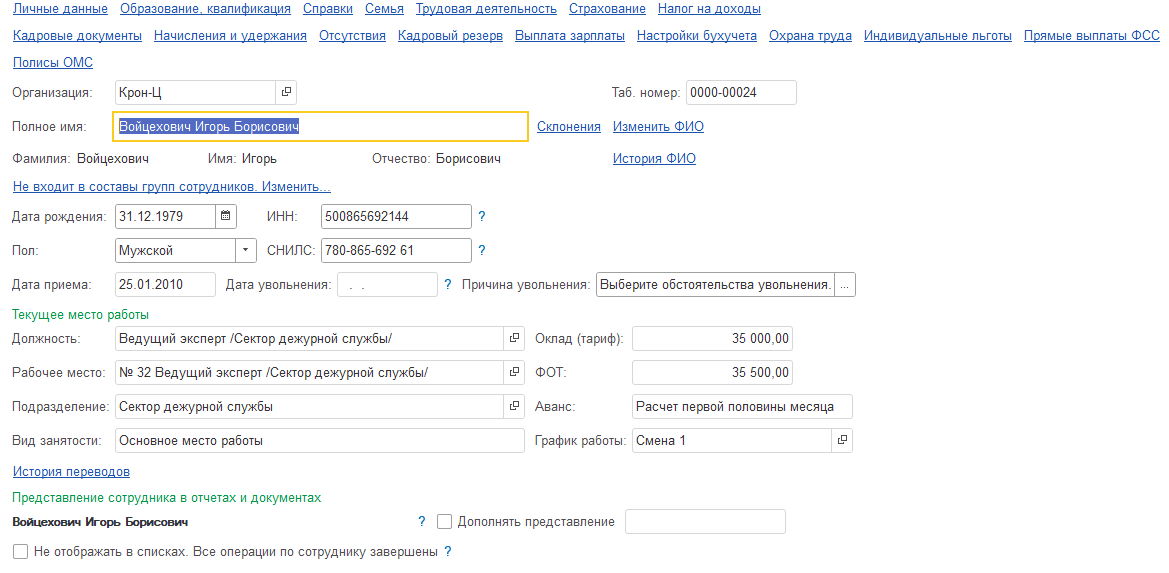Screen dimensions: 1169x573
Task: Open calendar picker for Дата рождения
Action: tap(226, 216)
